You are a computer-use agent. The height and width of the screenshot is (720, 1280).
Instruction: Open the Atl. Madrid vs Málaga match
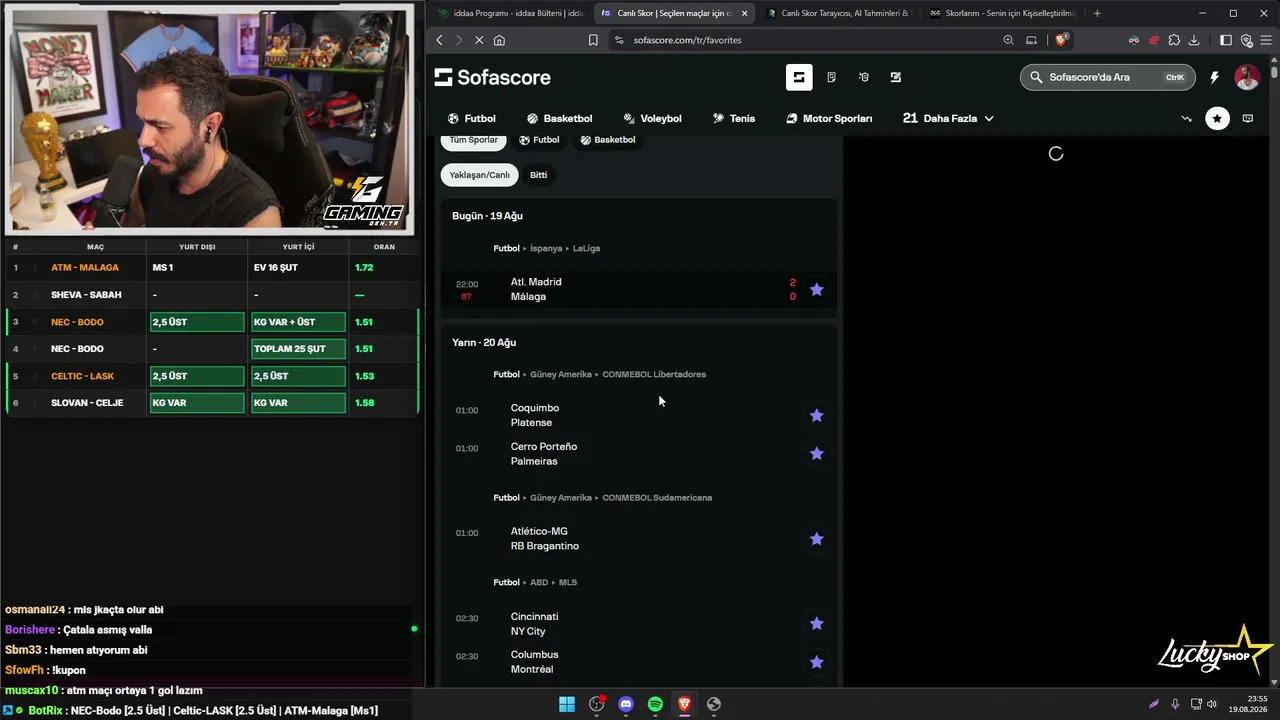click(638, 289)
